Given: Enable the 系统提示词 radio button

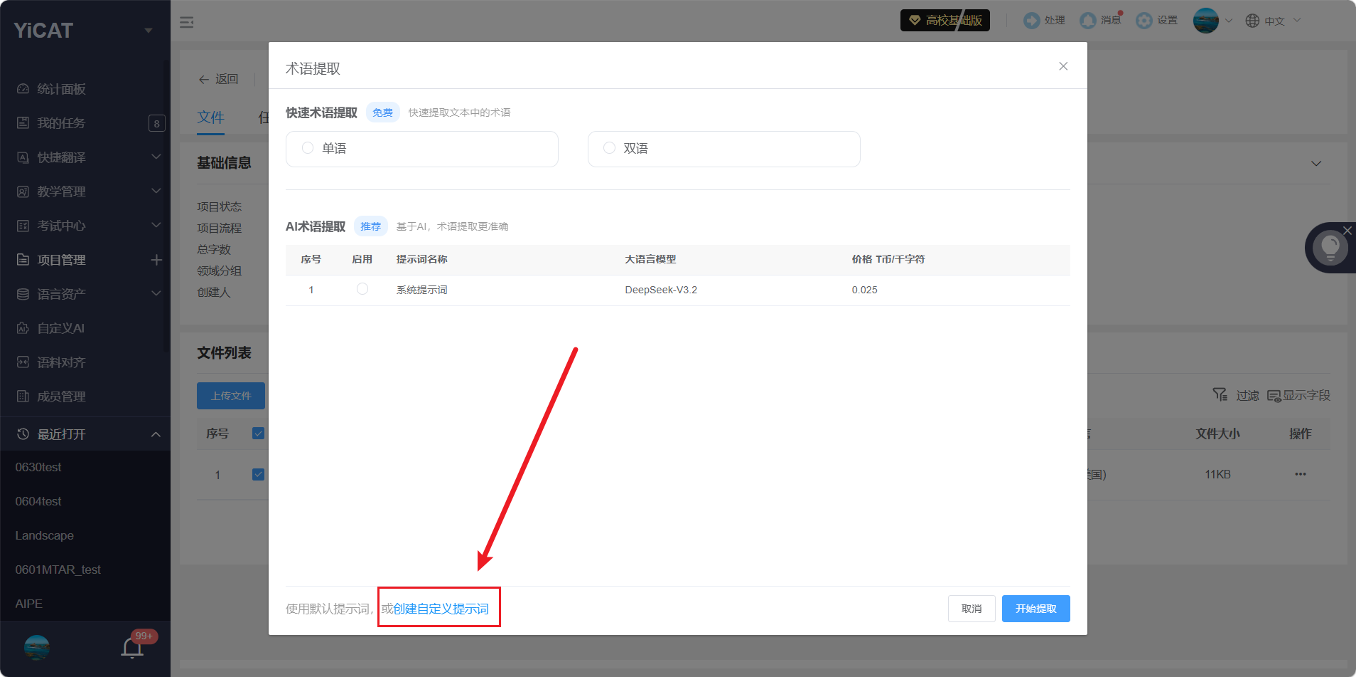Looking at the screenshot, I should click(362, 289).
